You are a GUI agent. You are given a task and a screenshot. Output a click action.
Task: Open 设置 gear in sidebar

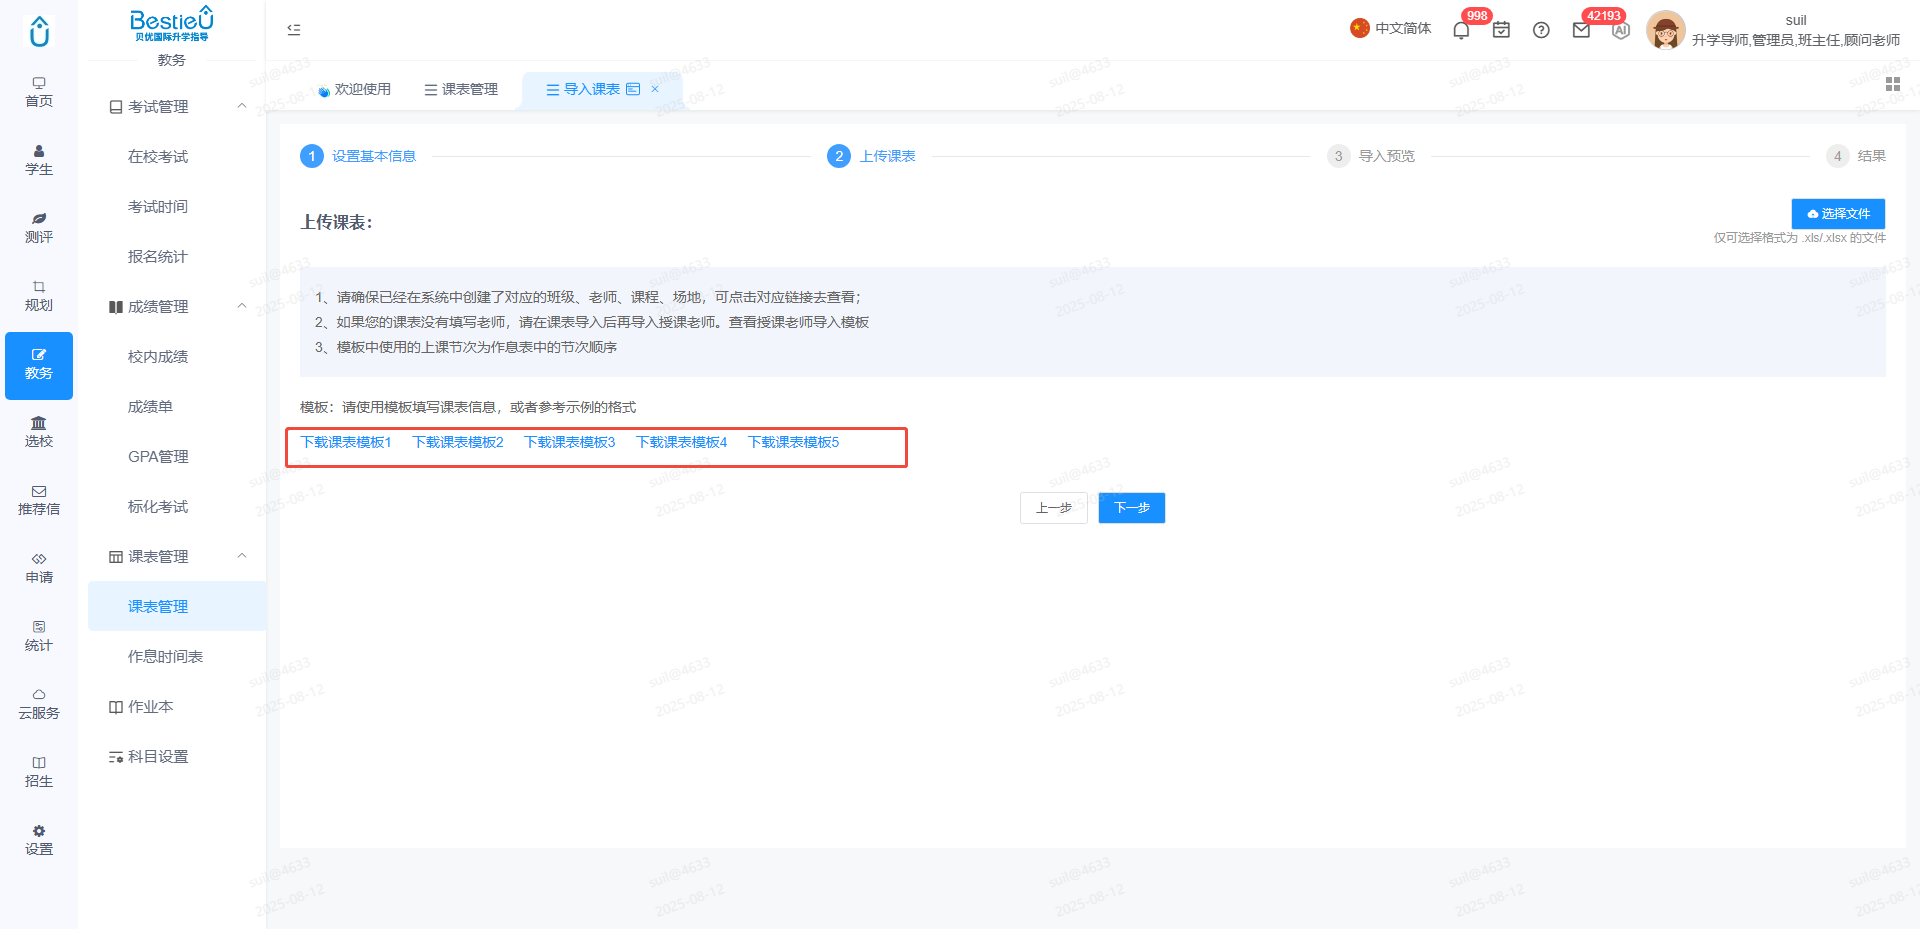pyautogui.click(x=39, y=840)
